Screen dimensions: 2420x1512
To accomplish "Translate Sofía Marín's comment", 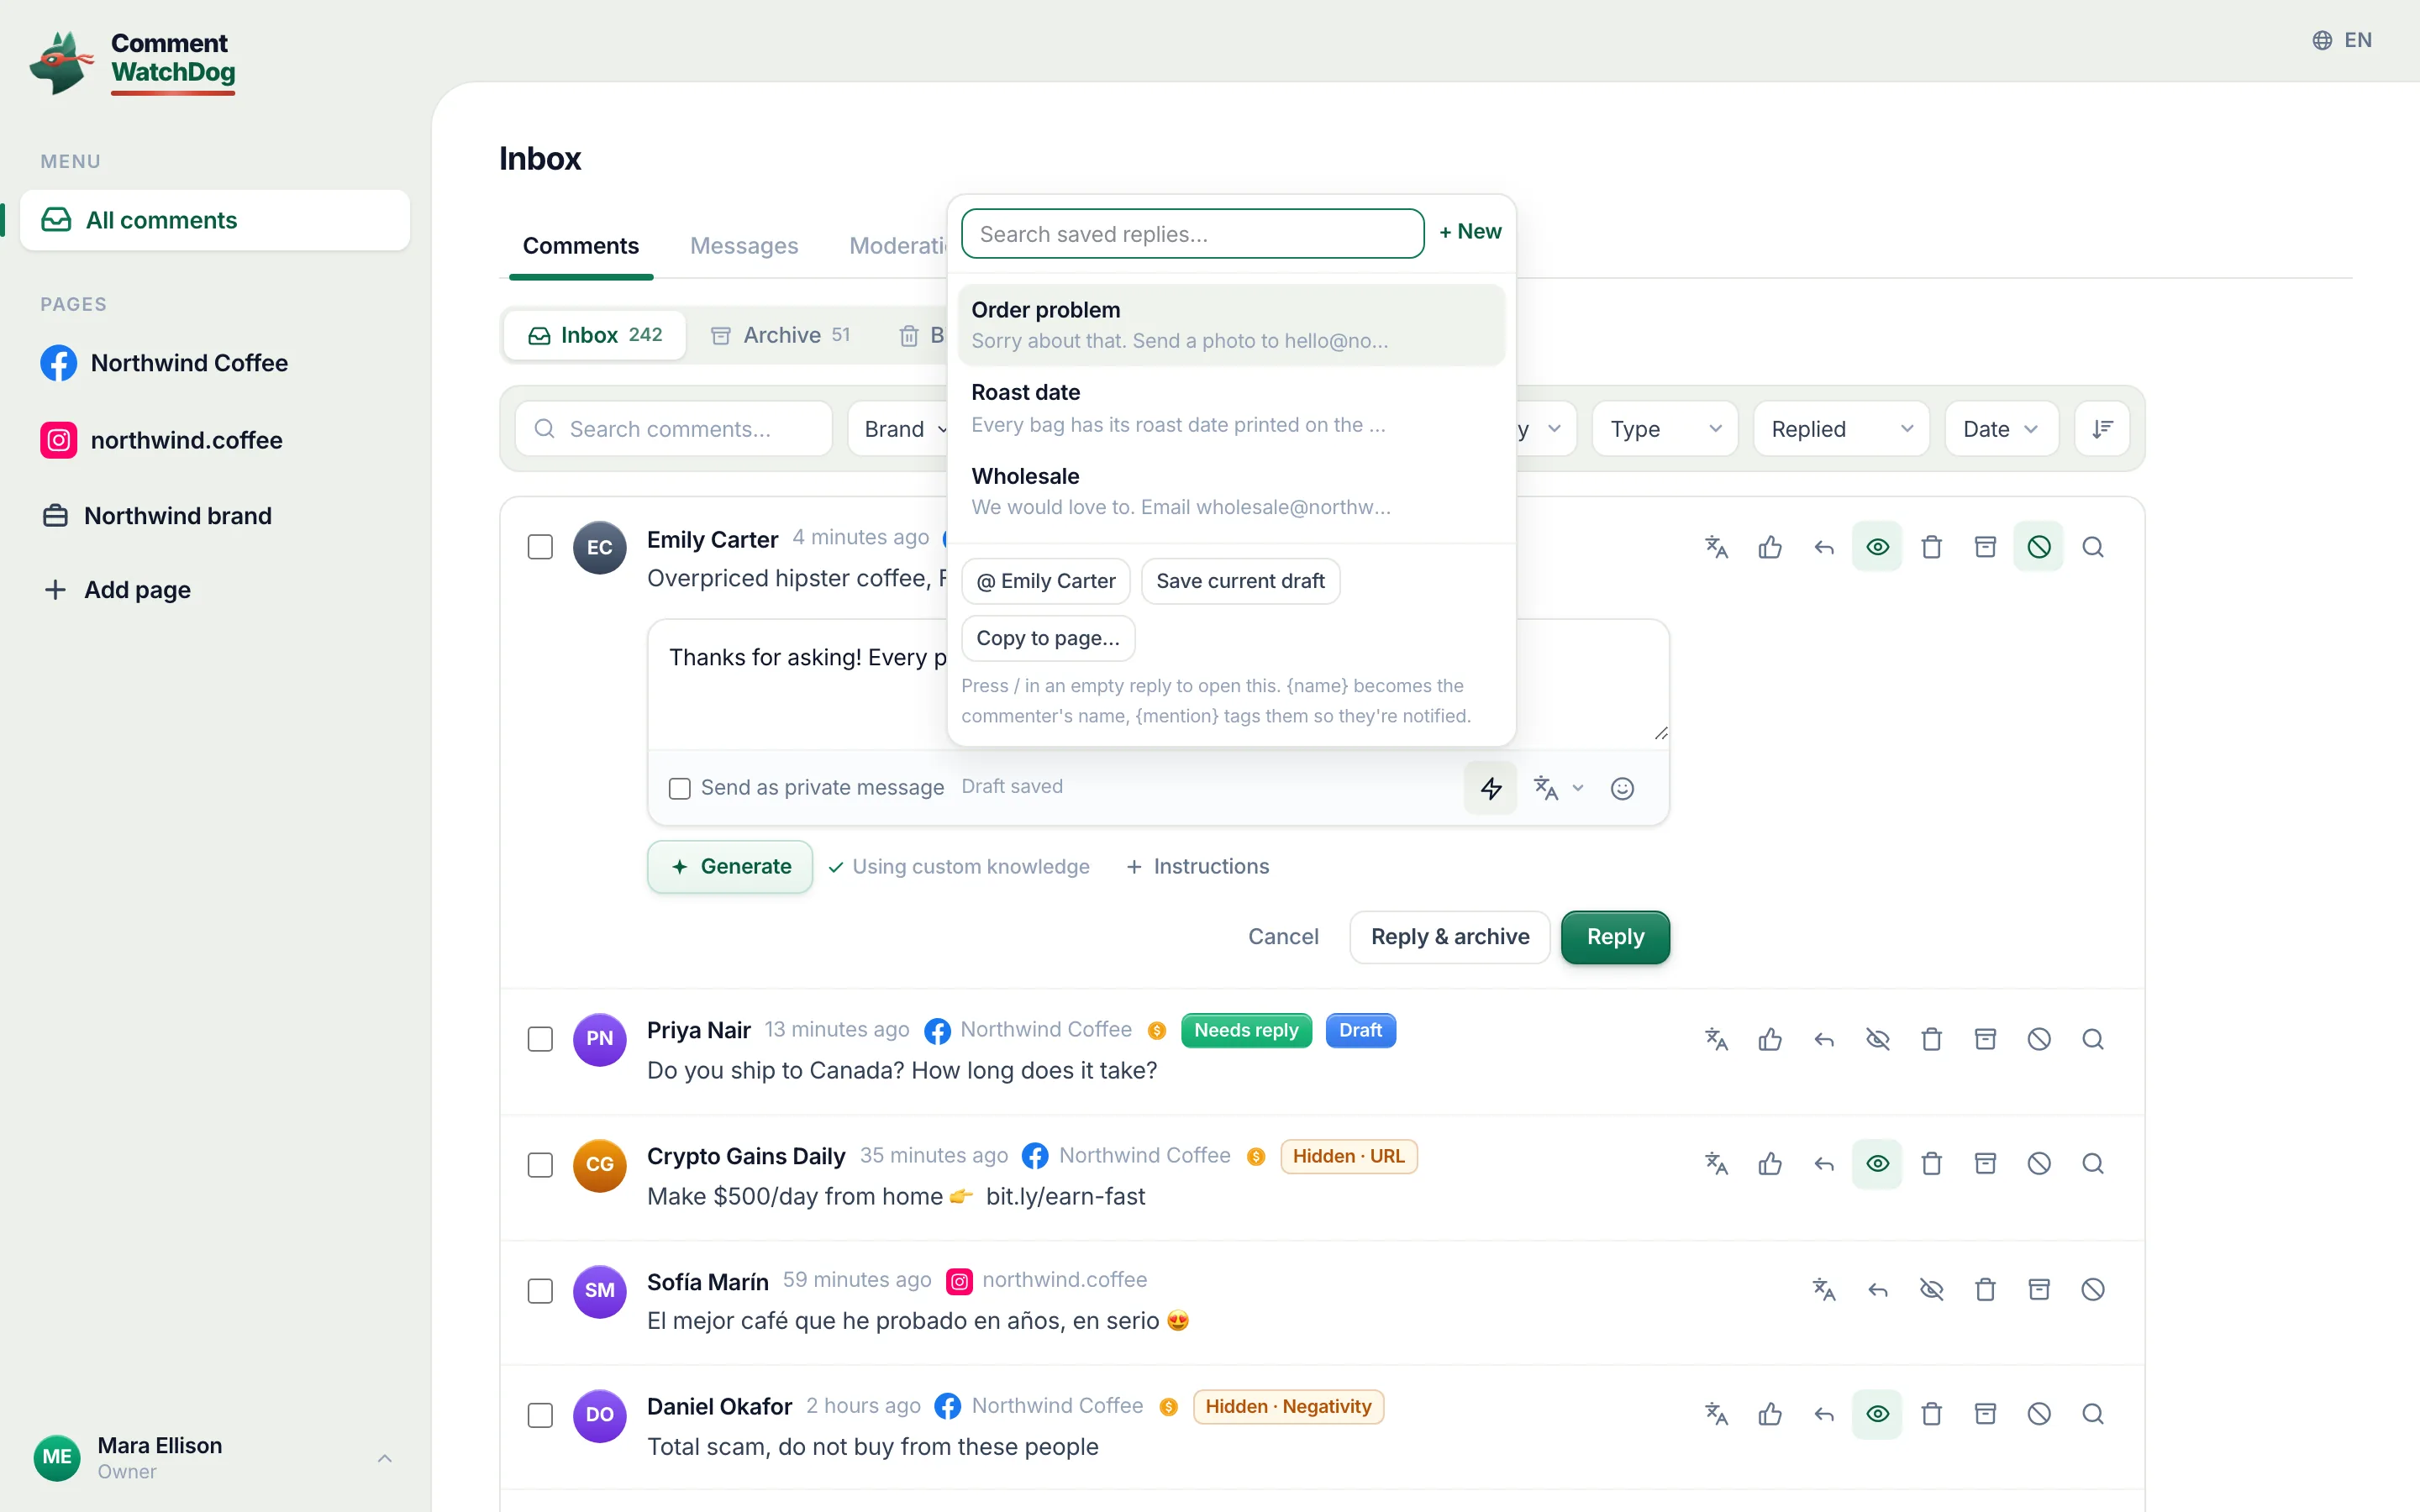I will pos(1824,1290).
